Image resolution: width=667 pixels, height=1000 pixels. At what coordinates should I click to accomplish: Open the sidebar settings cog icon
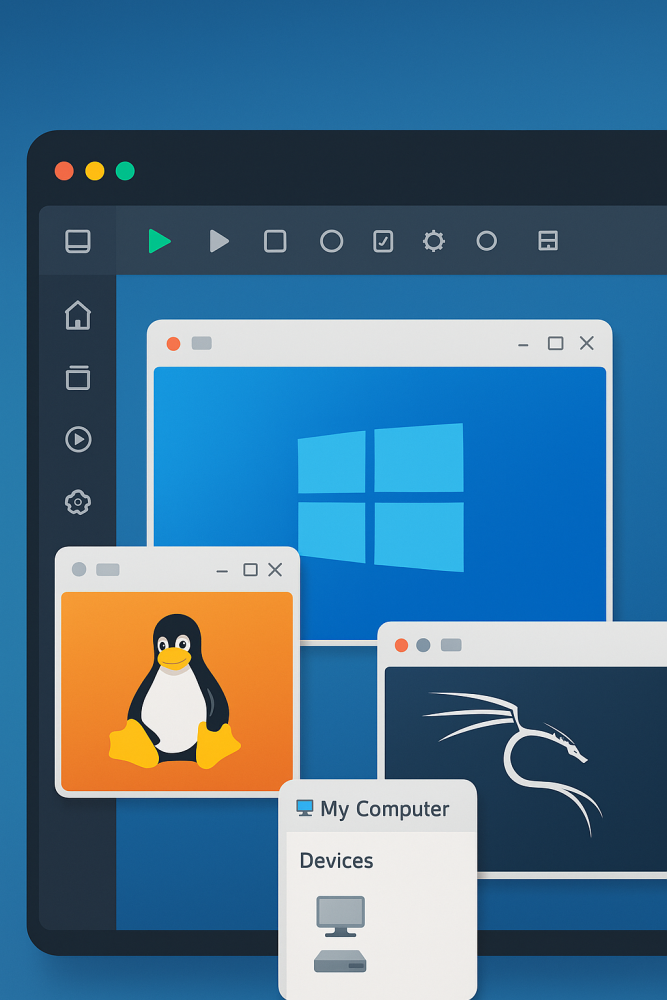tap(78, 503)
